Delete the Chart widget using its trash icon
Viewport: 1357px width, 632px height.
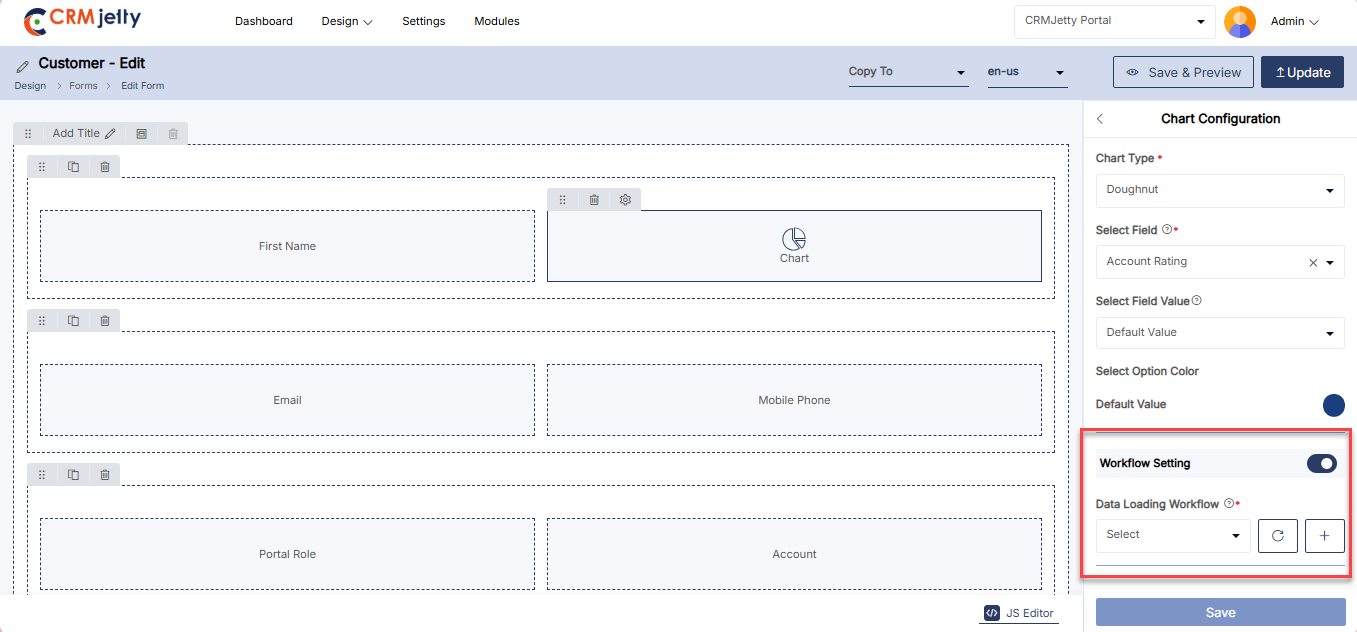pyautogui.click(x=594, y=200)
